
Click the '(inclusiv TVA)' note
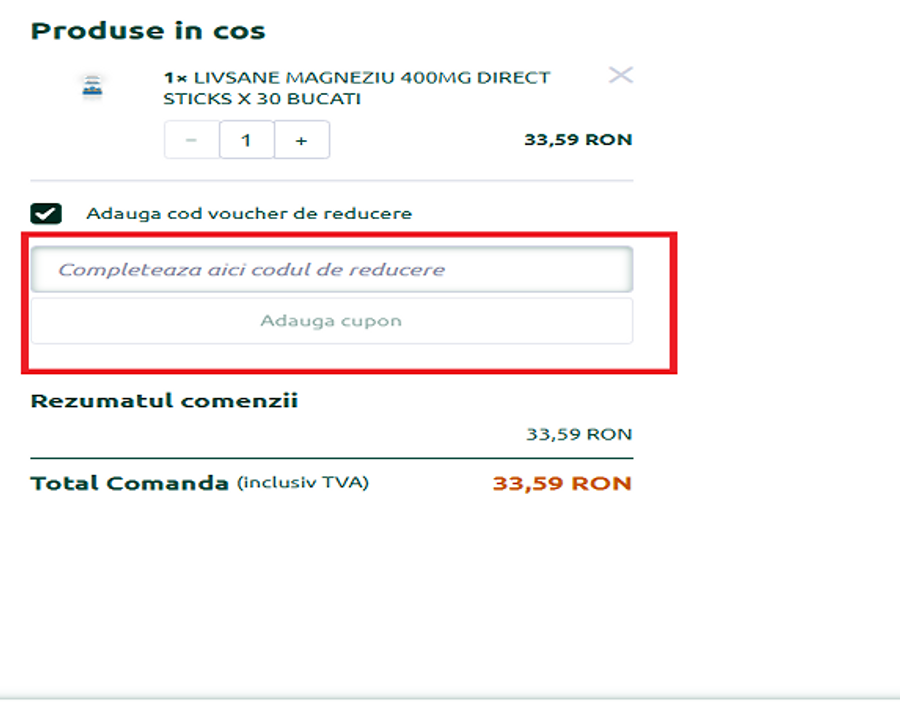(303, 483)
